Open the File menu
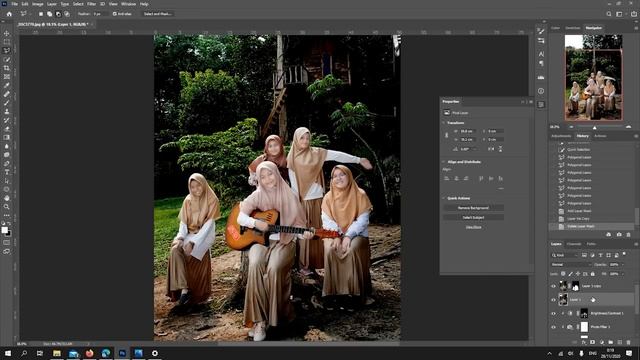 (15, 4)
